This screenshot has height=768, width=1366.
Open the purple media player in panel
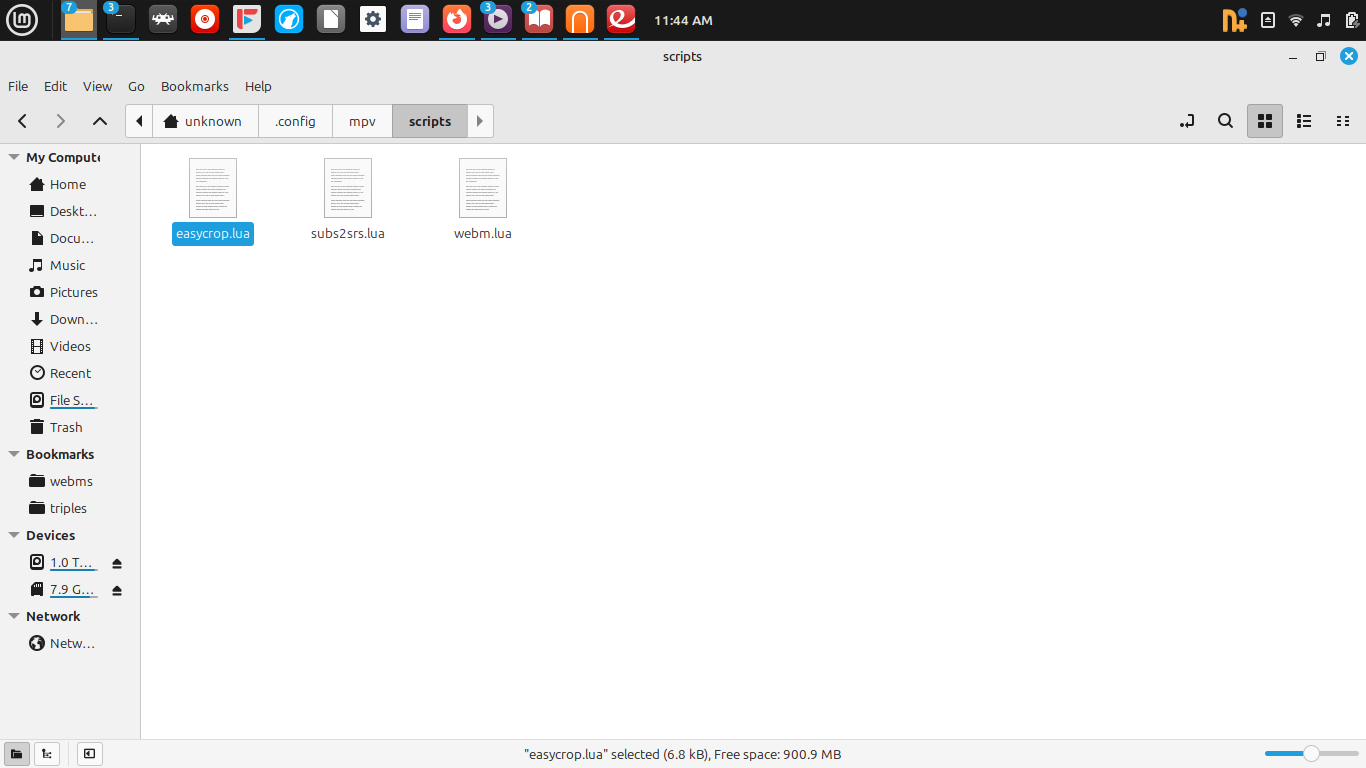pos(499,20)
